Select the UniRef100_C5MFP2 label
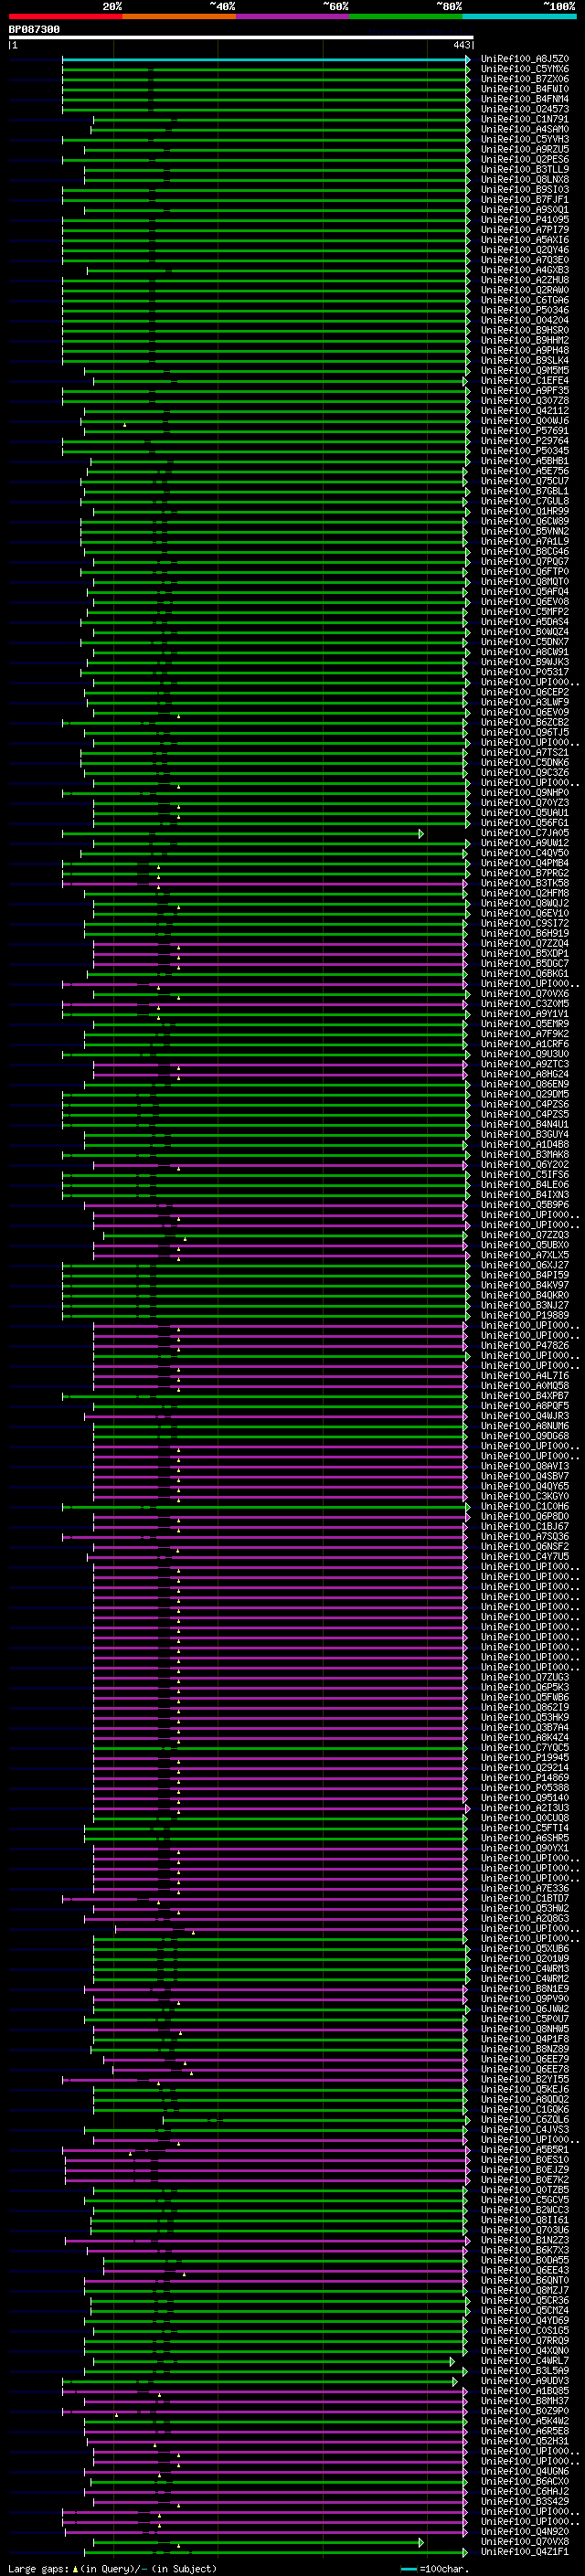 525,612
